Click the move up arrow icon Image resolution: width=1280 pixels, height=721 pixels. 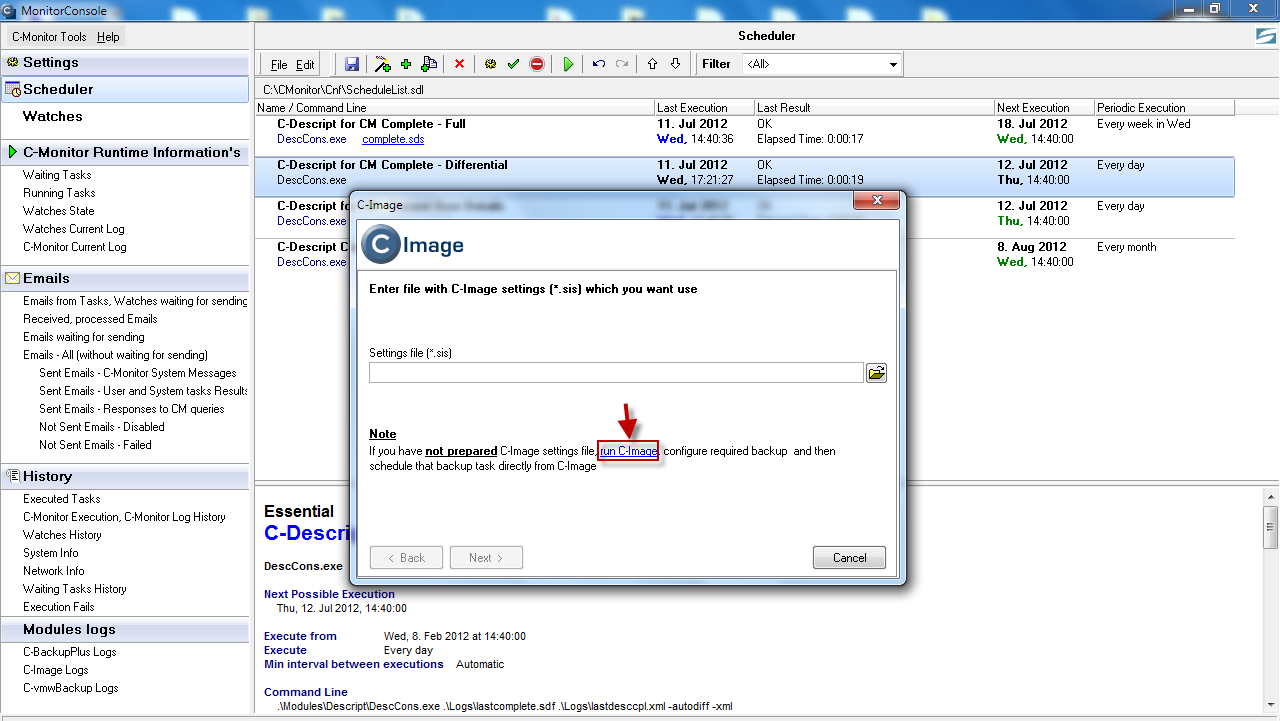[x=652, y=64]
